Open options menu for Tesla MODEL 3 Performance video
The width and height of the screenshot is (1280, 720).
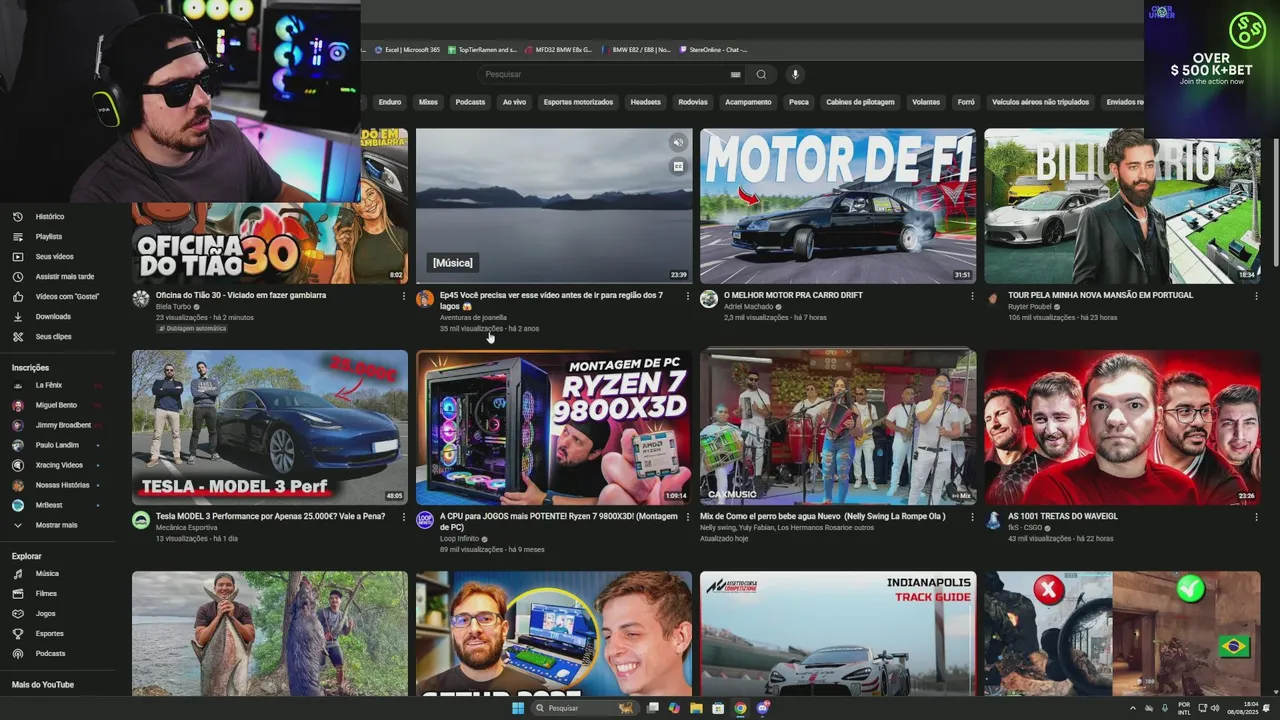(404, 517)
